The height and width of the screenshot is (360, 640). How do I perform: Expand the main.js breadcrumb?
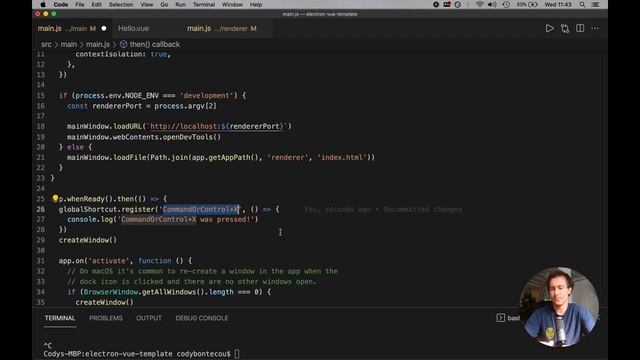(98, 44)
